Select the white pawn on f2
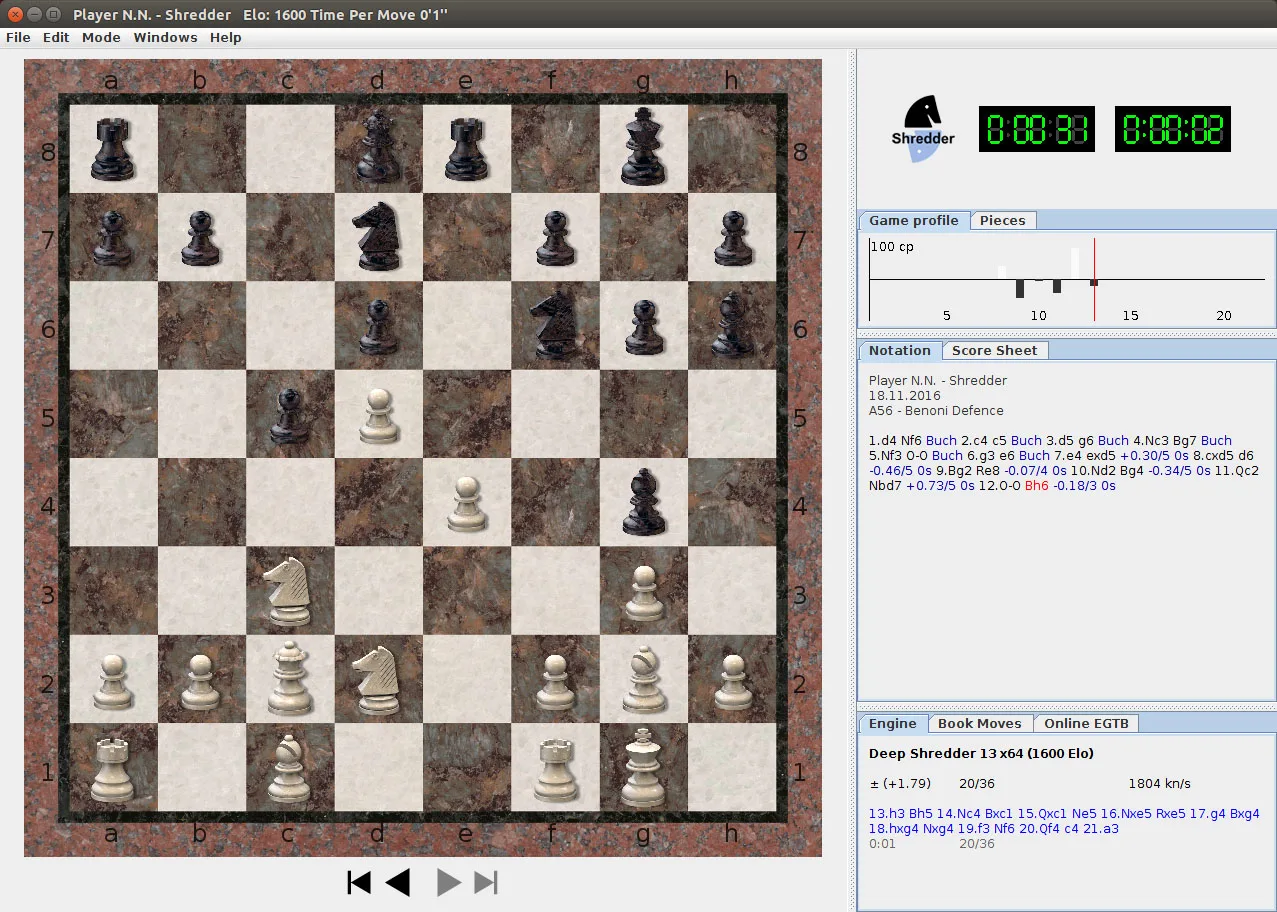Screen dimensions: 1277x912 [x=555, y=680]
